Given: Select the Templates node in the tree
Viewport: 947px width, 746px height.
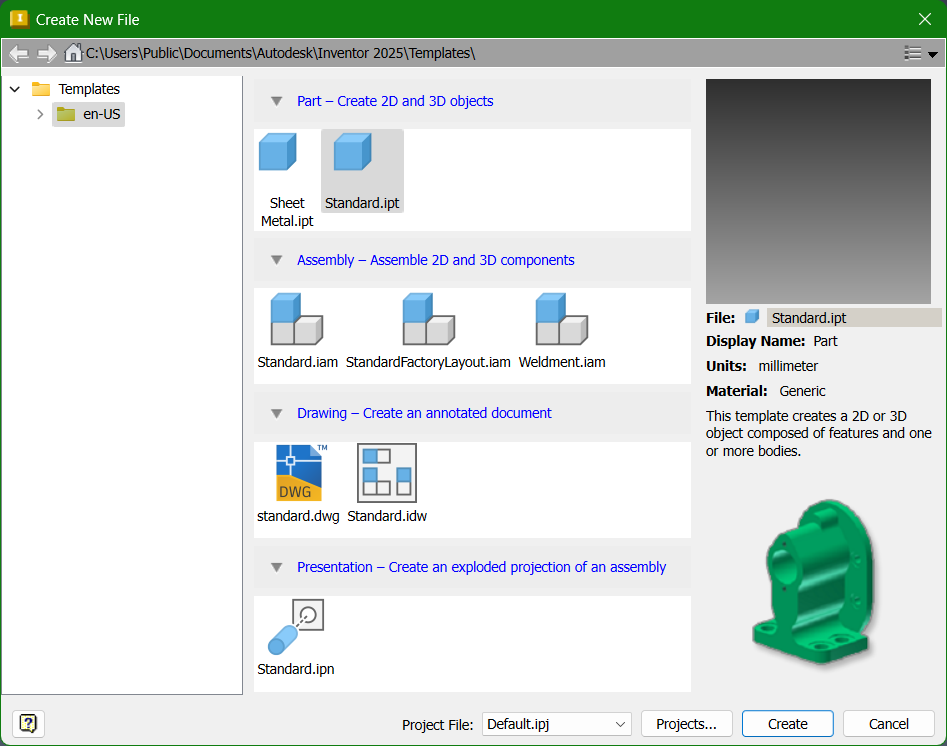Looking at the screenshot, I should (x=88, y=89).
